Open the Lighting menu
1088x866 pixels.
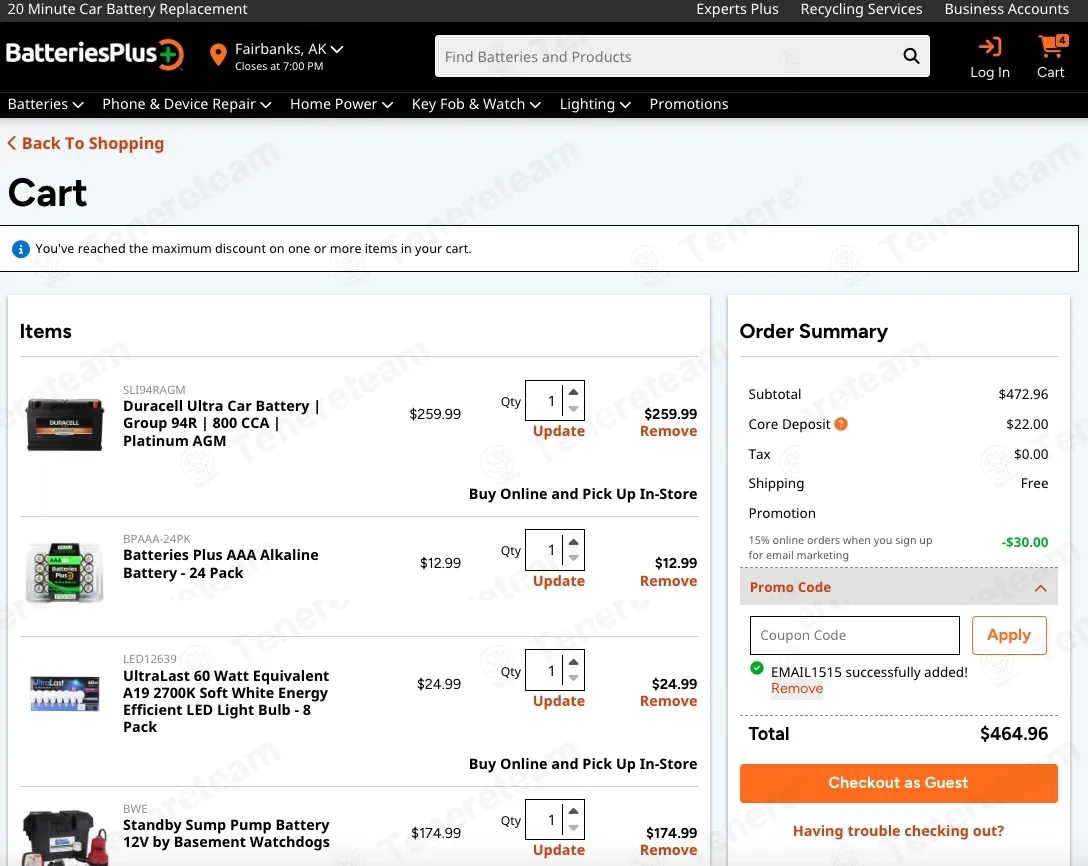click(x=595, y=104)
